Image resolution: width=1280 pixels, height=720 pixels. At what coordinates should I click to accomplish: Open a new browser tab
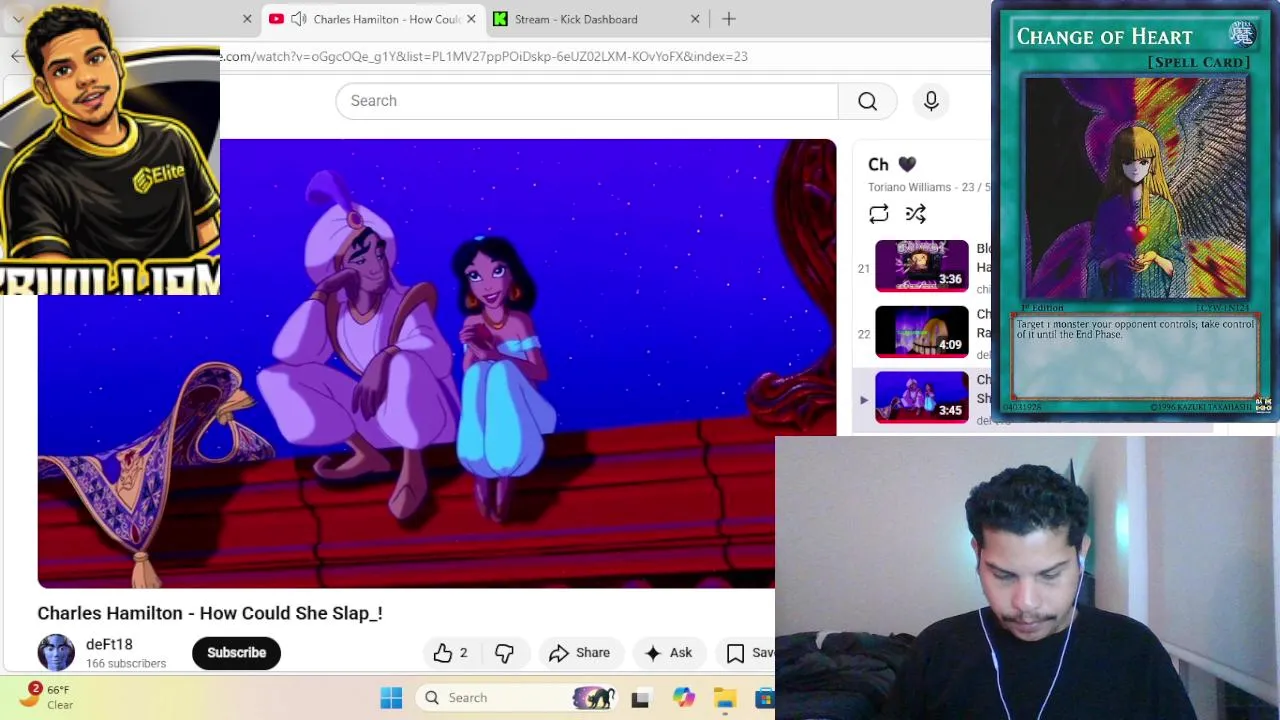pyautogui.click(x=729, y=19)
